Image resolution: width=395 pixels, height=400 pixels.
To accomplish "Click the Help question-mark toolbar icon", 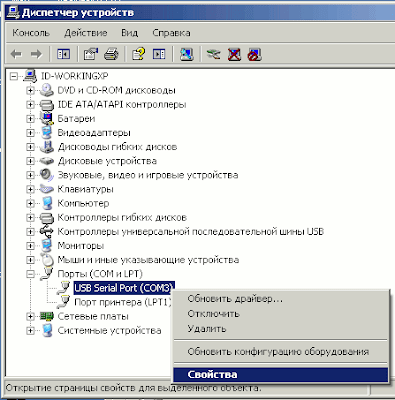I will click(x=138, y=54).
